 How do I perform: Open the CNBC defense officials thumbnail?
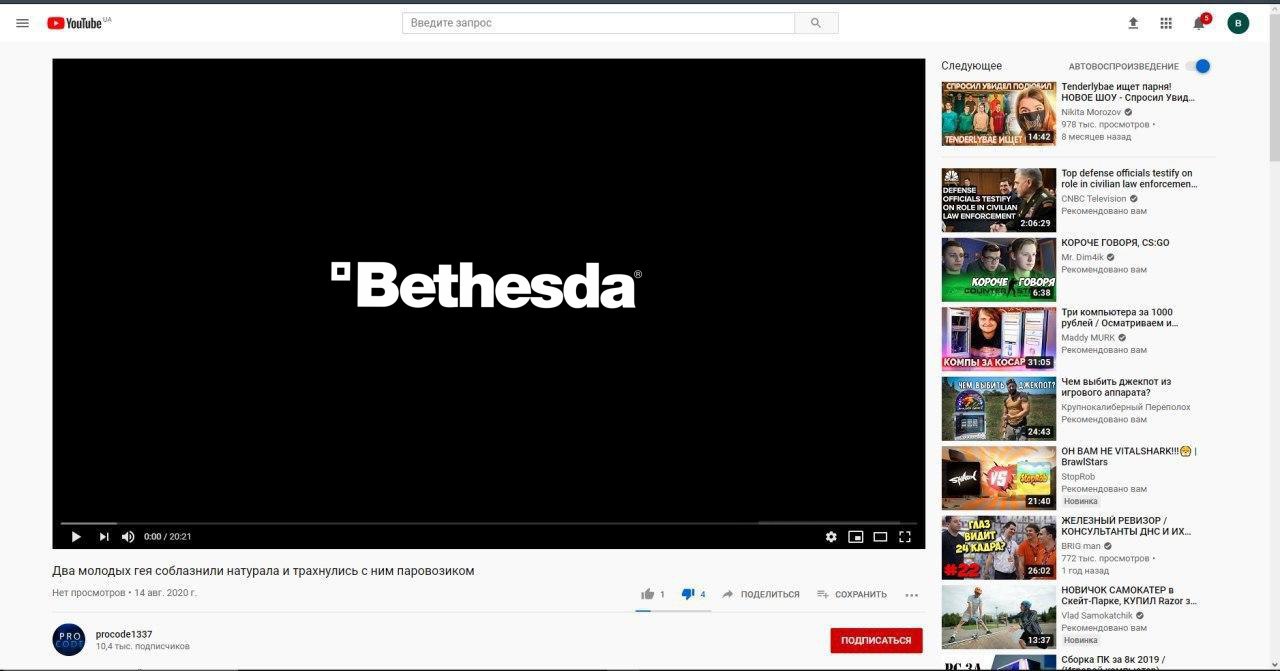point(998,200)
